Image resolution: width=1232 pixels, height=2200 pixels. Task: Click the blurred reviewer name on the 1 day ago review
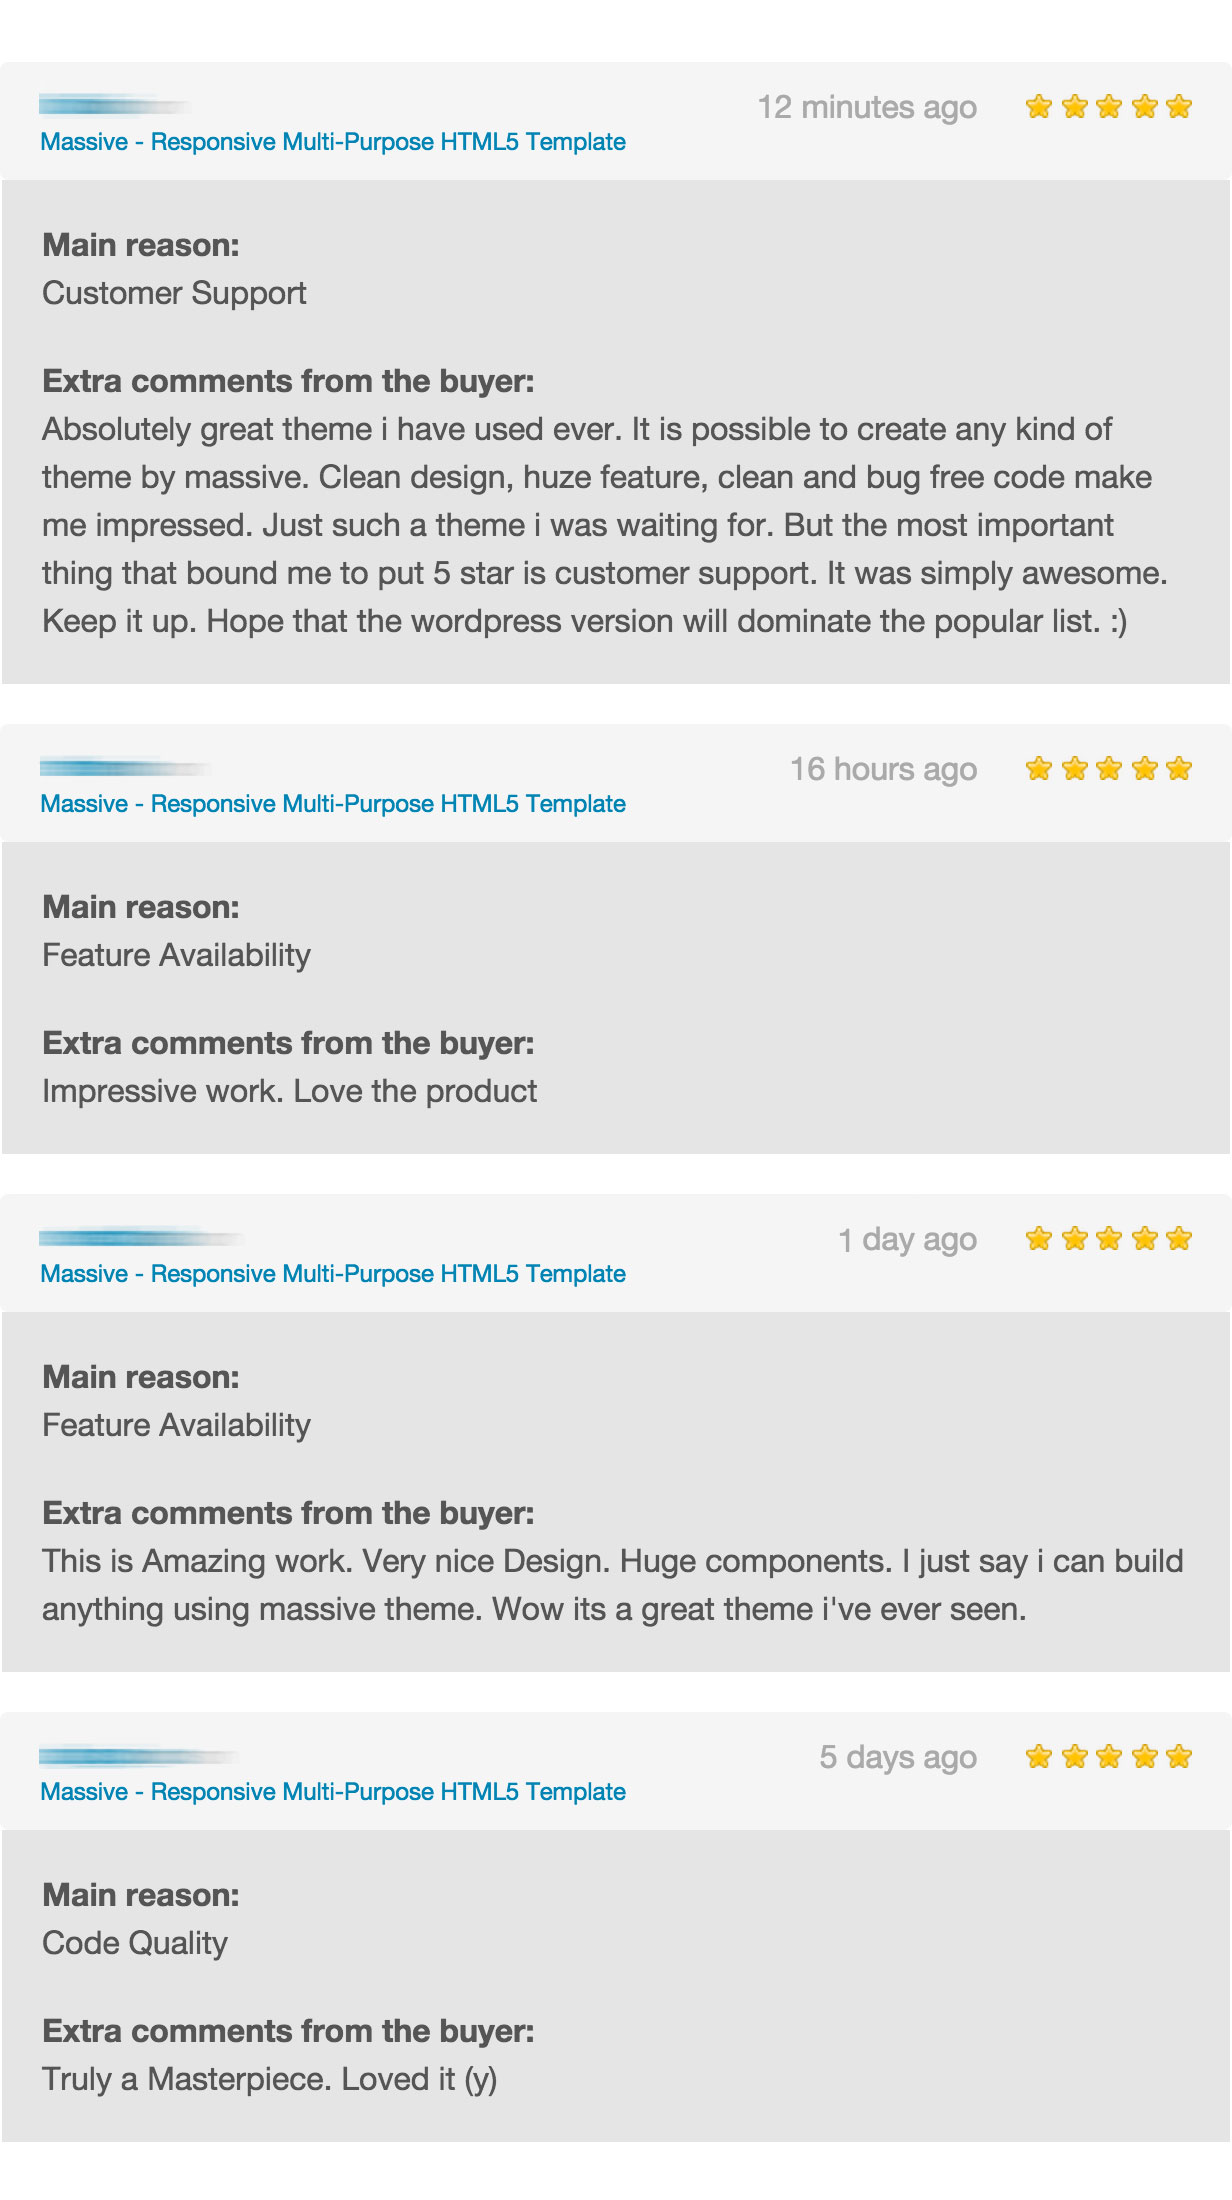click(x=140, y=1238)
